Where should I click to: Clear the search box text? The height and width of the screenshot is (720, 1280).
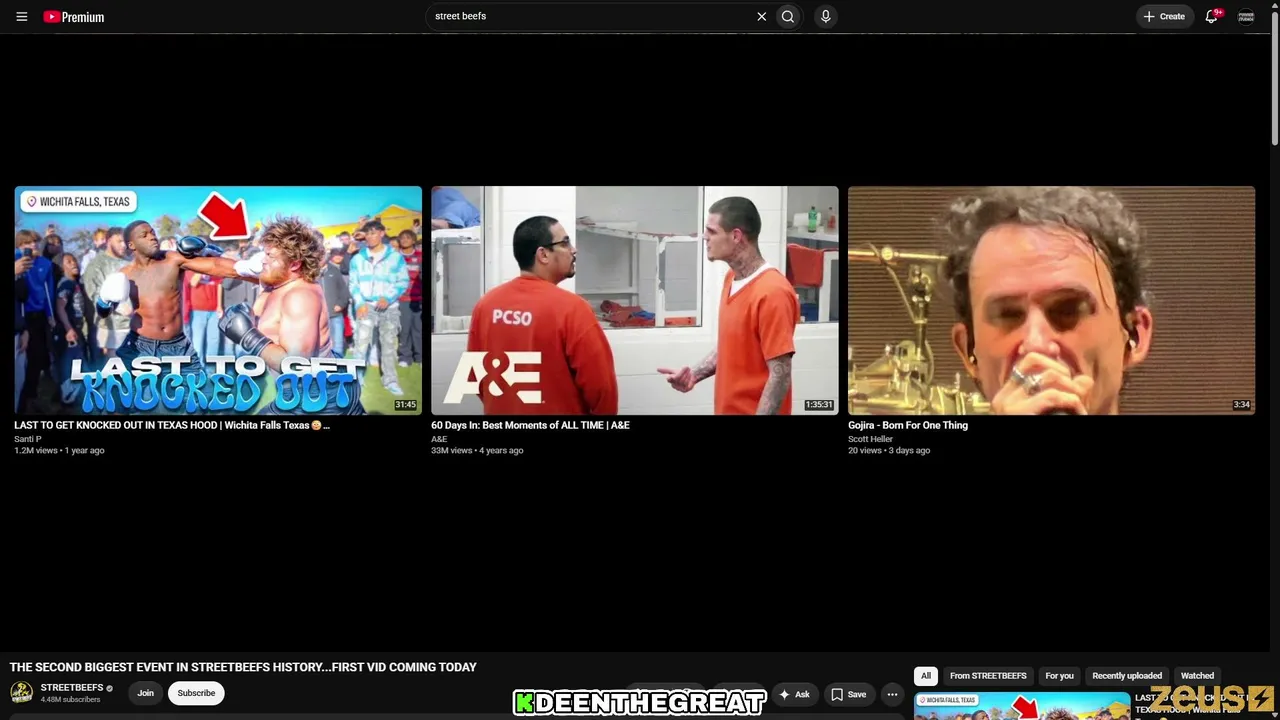click(761, 16)
